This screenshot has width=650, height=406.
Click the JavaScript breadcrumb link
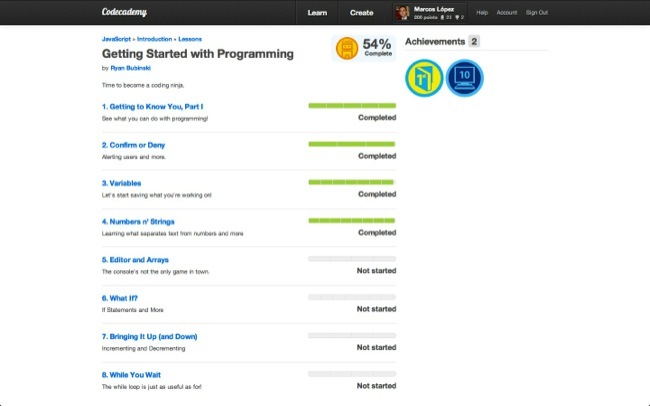tap(118, 38)
